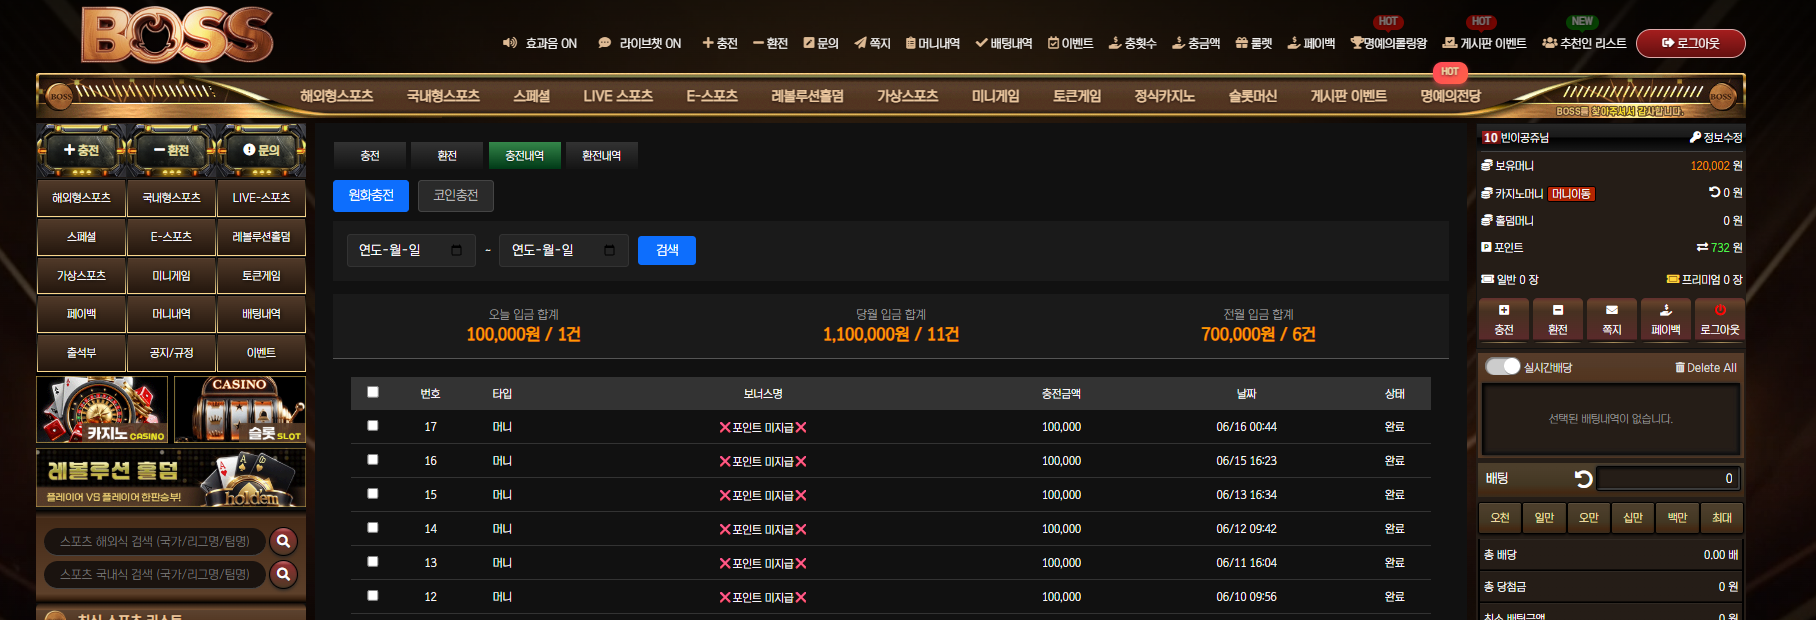Open 미니게임 from the top navigation menu
The height and width of the screenshot is (620, 1816).
(x=995, y=96)
